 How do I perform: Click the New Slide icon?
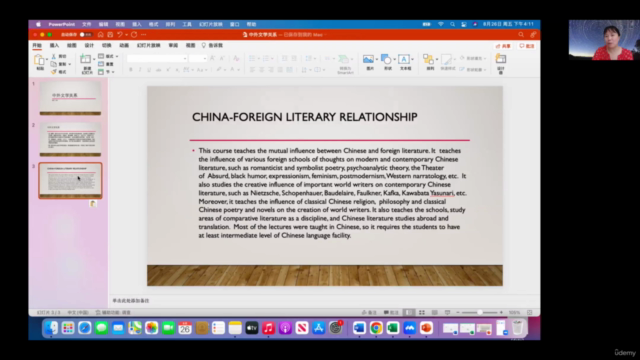[x=85, y=59]
